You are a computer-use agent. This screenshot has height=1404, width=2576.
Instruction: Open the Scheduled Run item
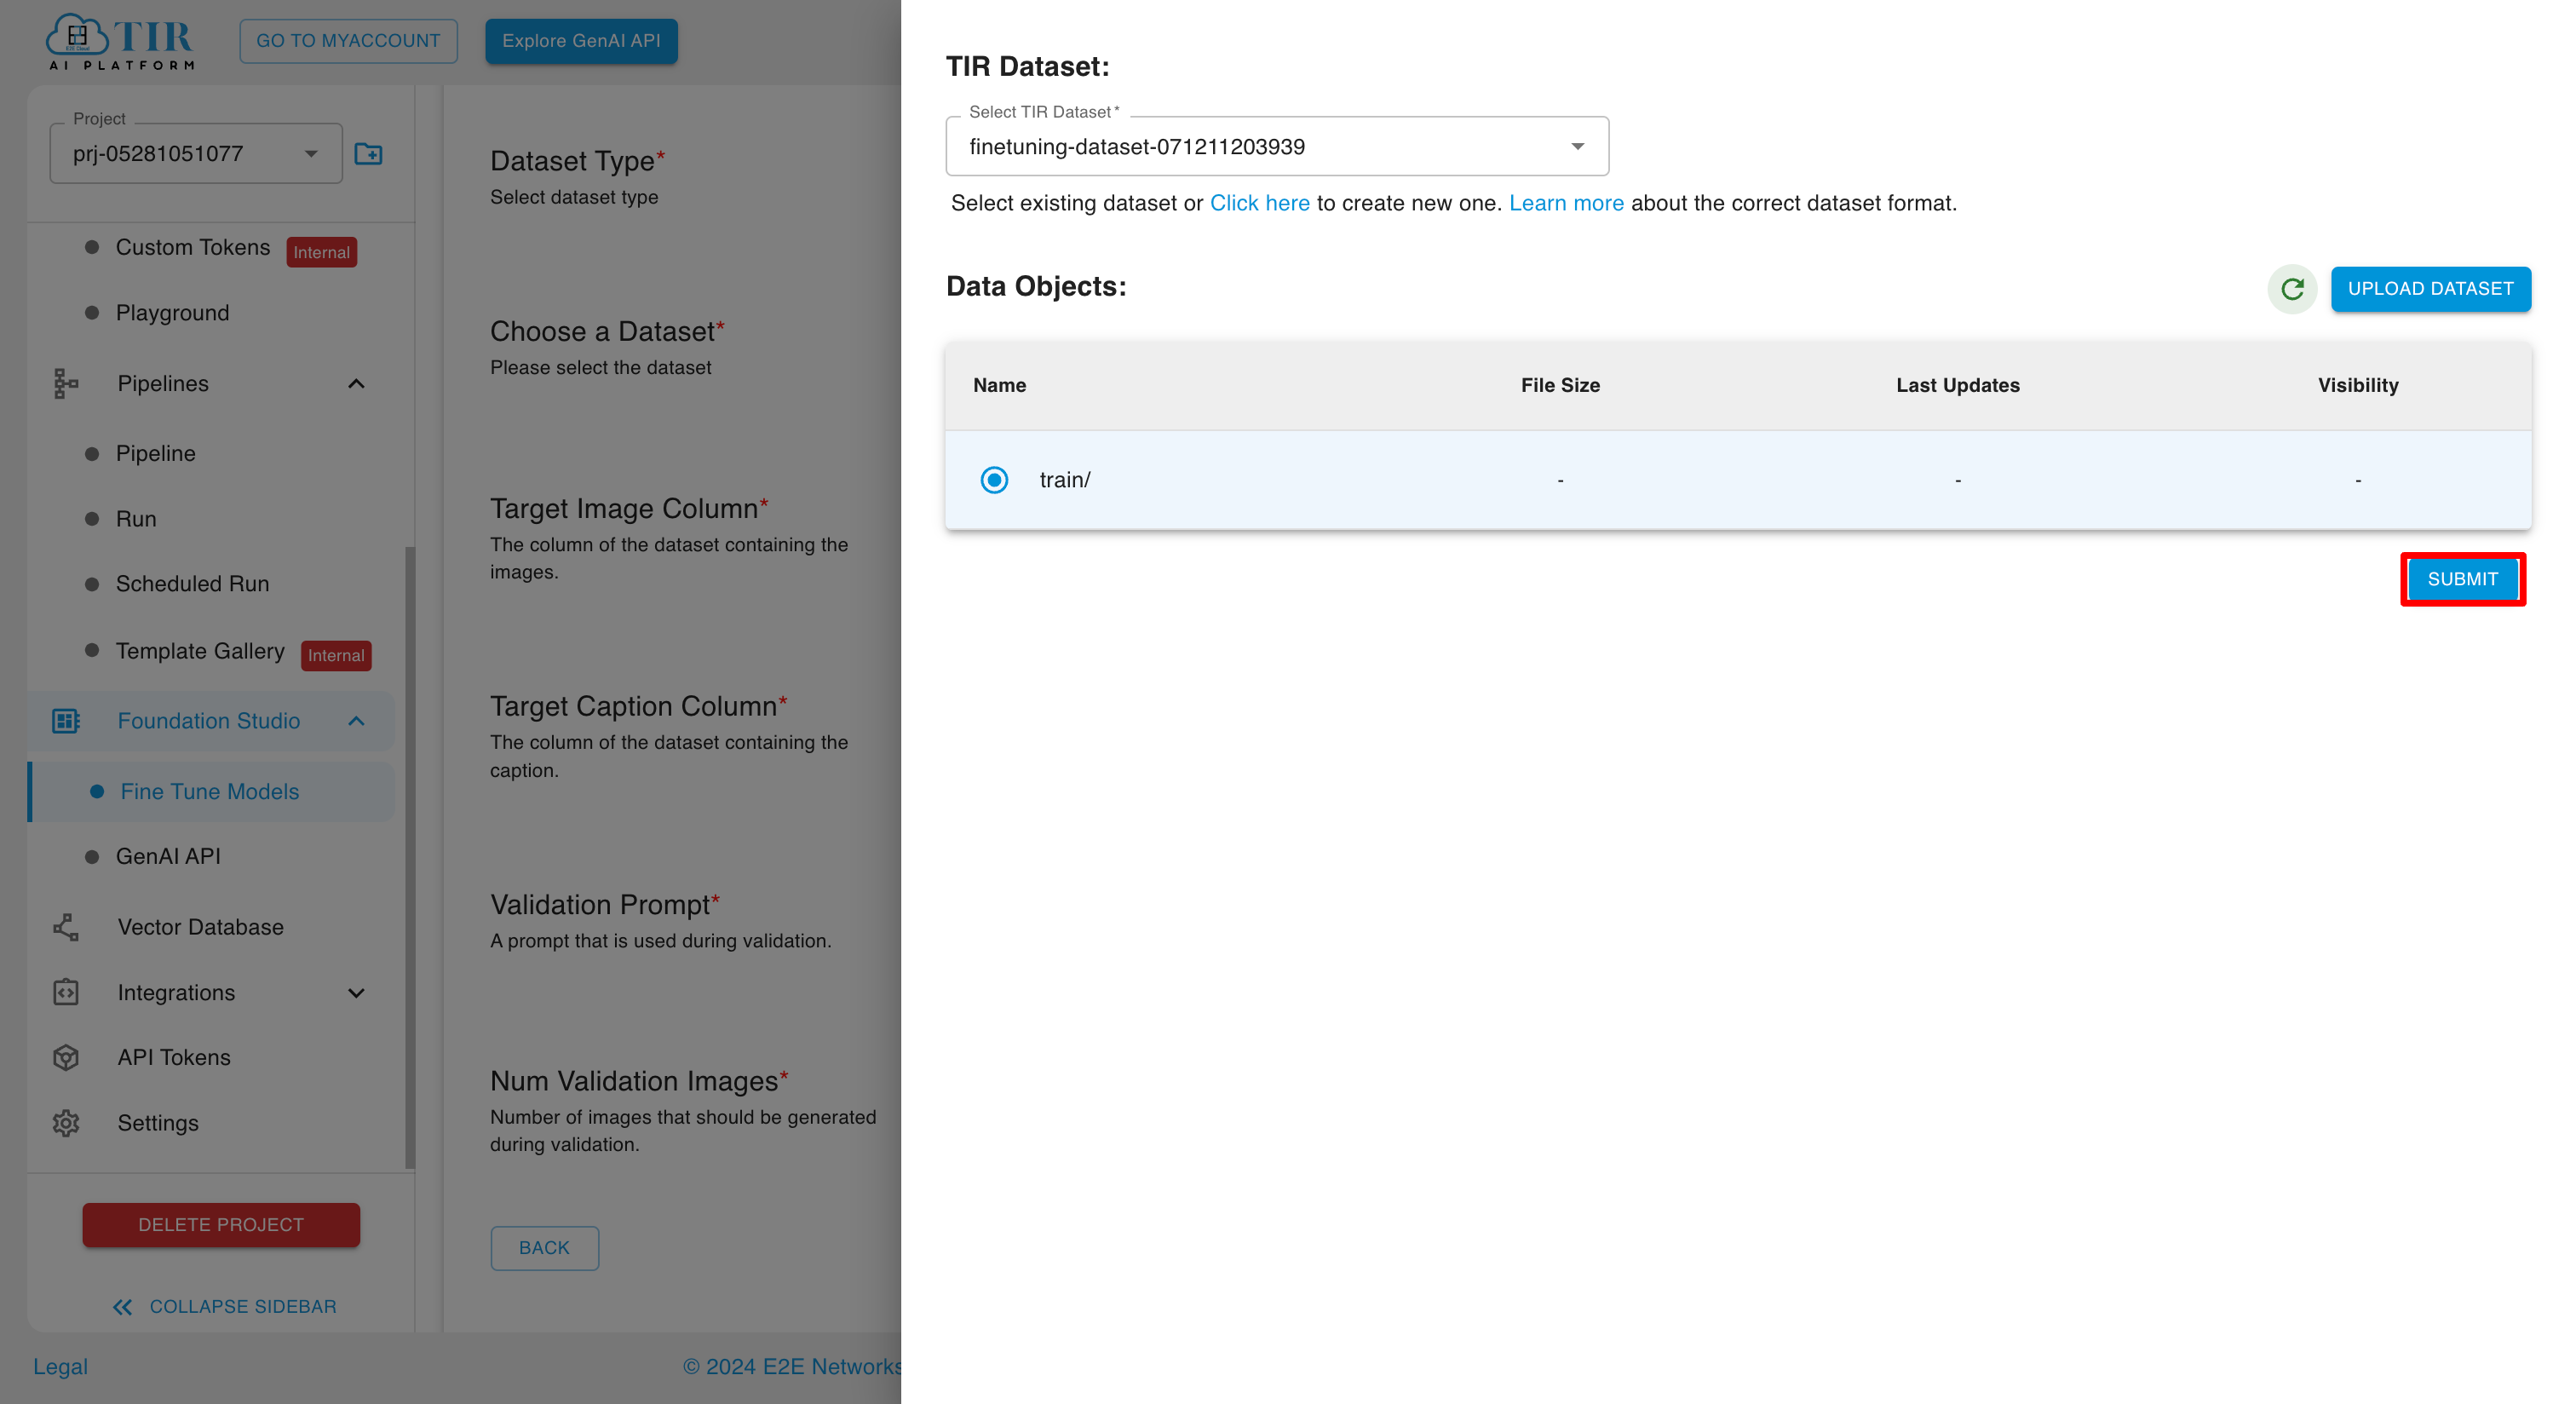pyautogui.click(x=193, y=584)
